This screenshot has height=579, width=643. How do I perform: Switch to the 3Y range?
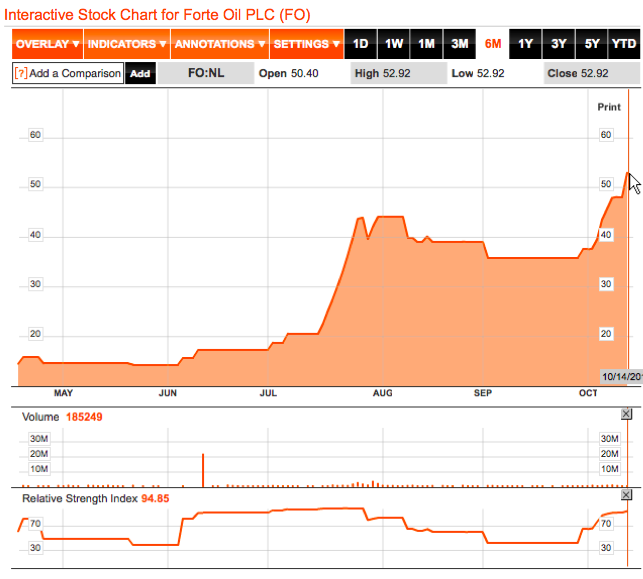[x=559, y=44]
